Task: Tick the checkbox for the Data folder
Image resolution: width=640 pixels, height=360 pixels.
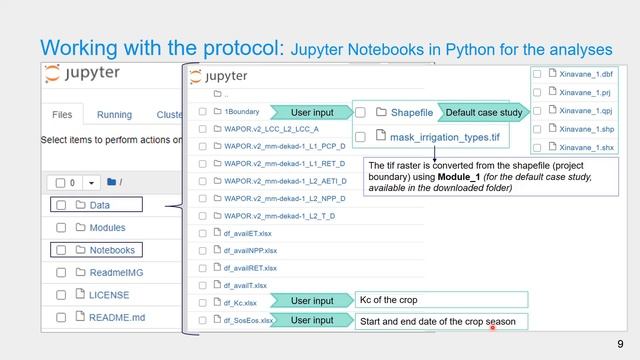Action: tap(61, 205)
